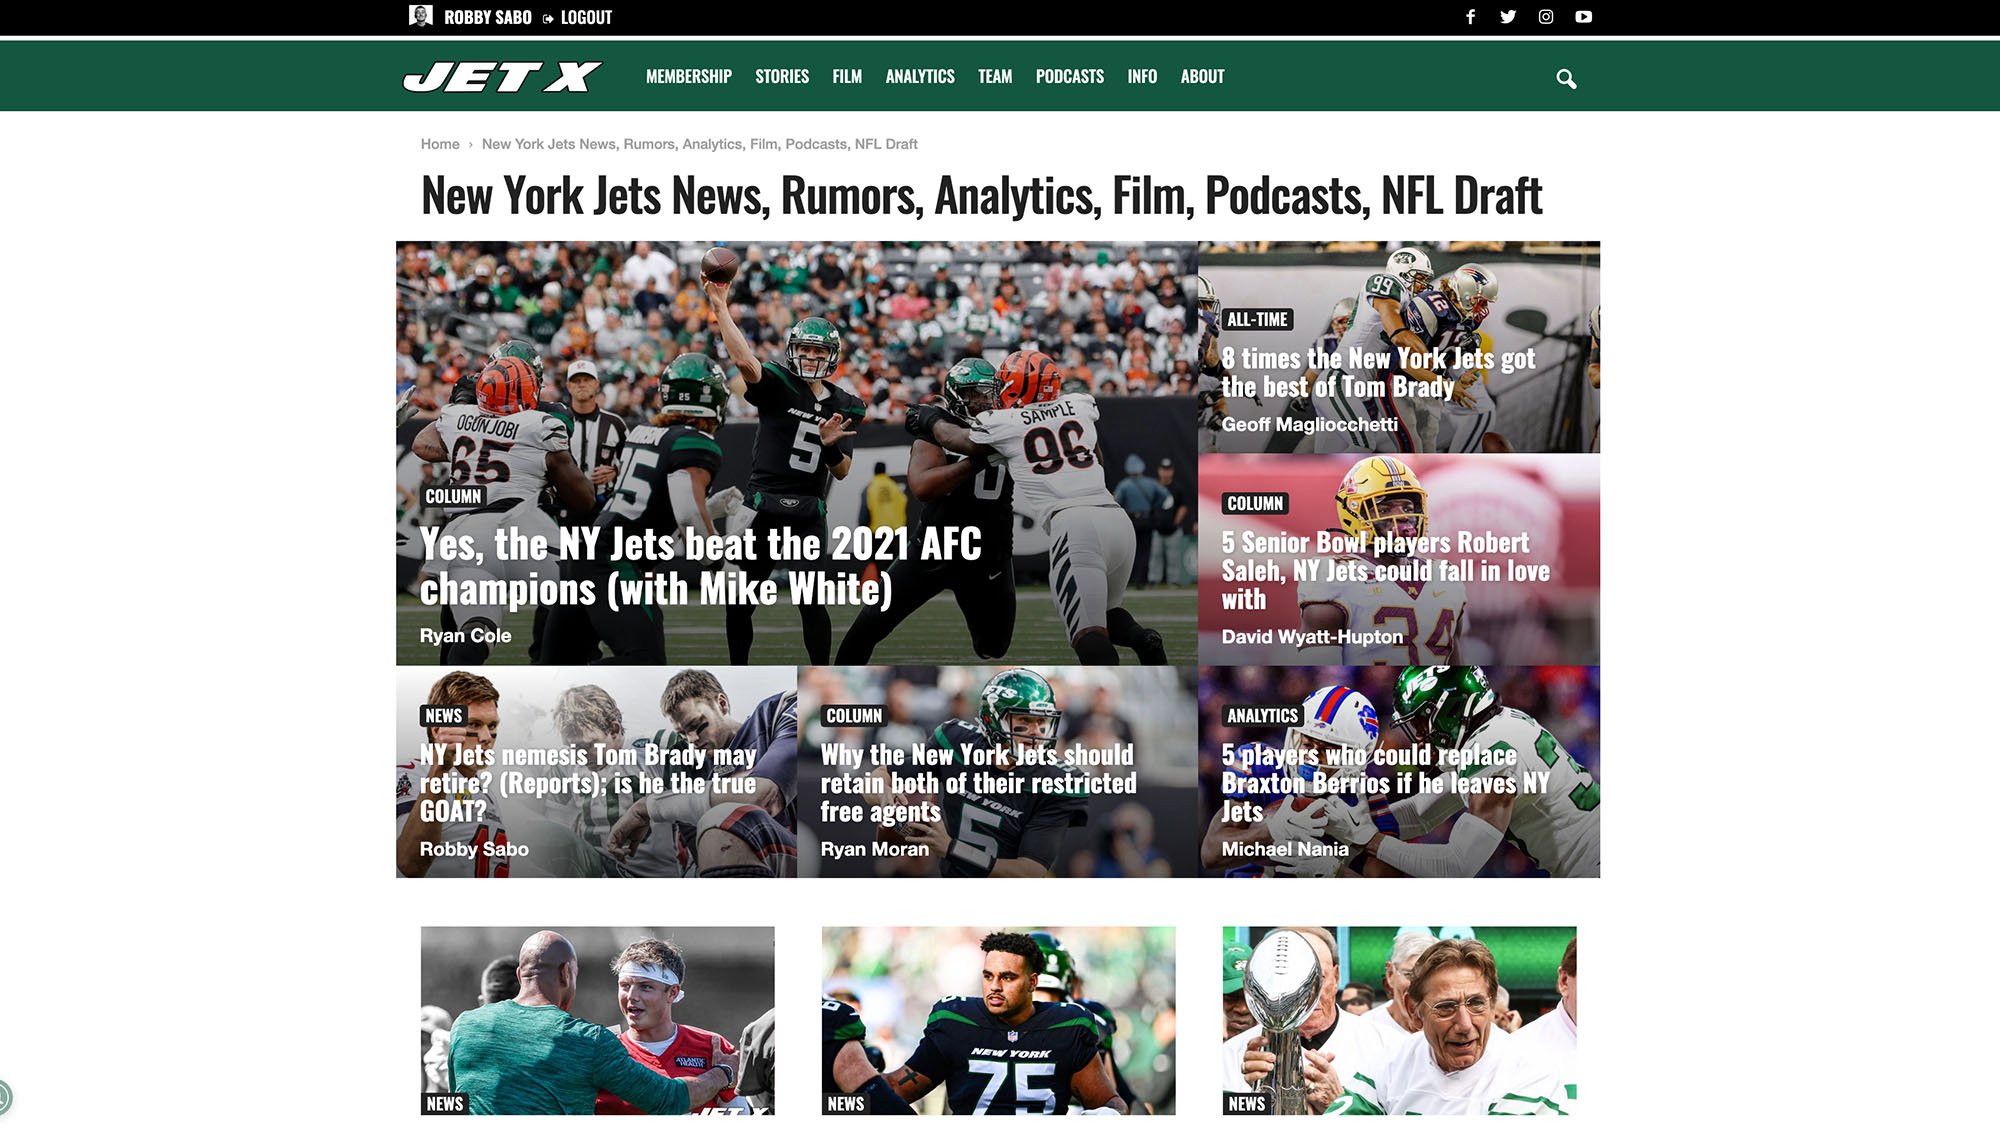Click NEWS tag on number 75 thumbnail
The width and height of the screenshot is (2000, 1125).
(x=846, y=1104)
